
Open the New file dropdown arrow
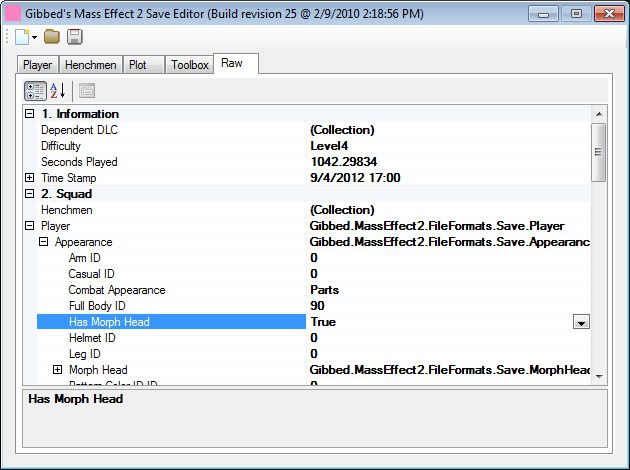click(35, 37)
